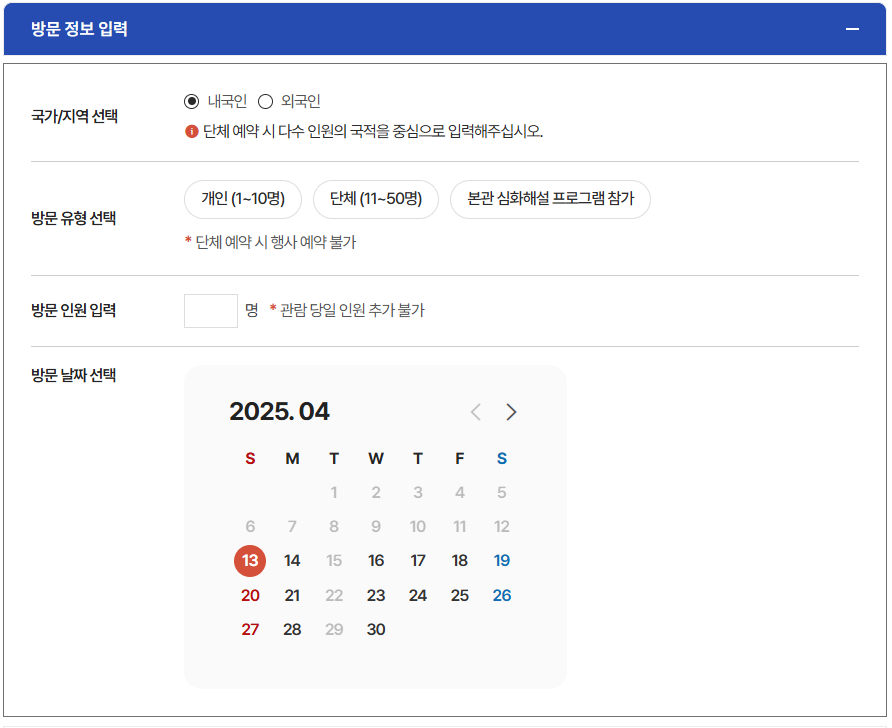Viewport: 892px width, 728px height.
Task: Click disabled date 10 in calendar
Action: [x=418, y=527]
